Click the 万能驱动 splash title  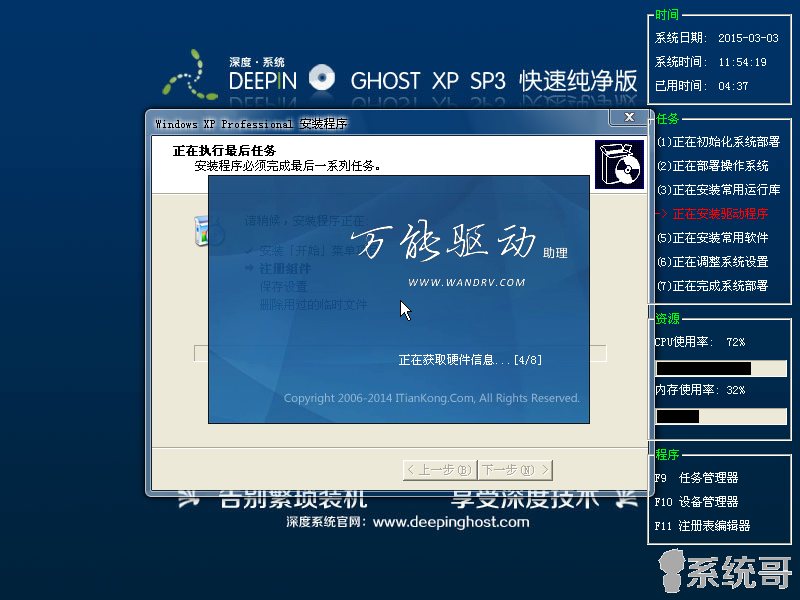pos(444,241)
